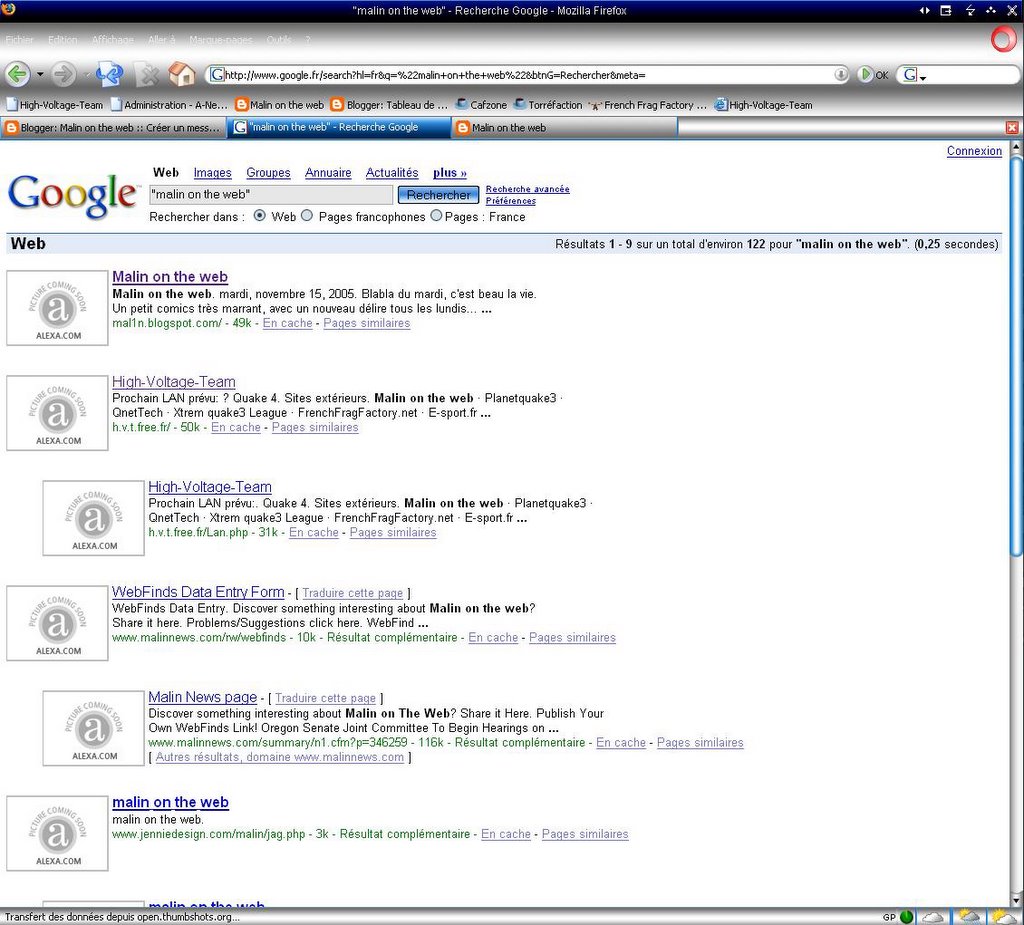Open the Torréfaction bookmark
Image resolution: width=1024 pixels, height=925 pixels.
click(547, 105)
